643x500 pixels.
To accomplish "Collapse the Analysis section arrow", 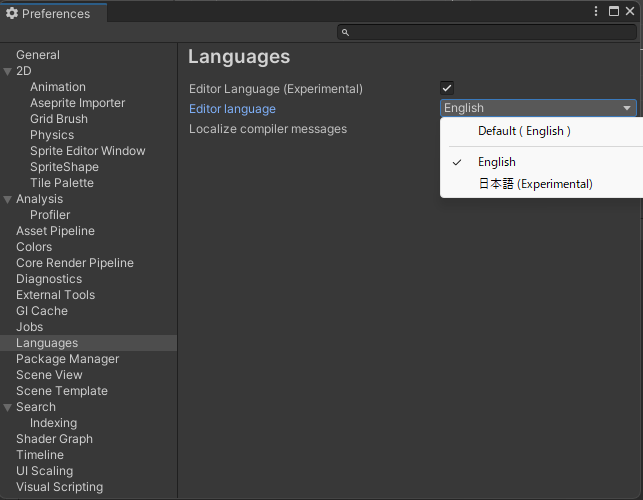I will (7, 200).
